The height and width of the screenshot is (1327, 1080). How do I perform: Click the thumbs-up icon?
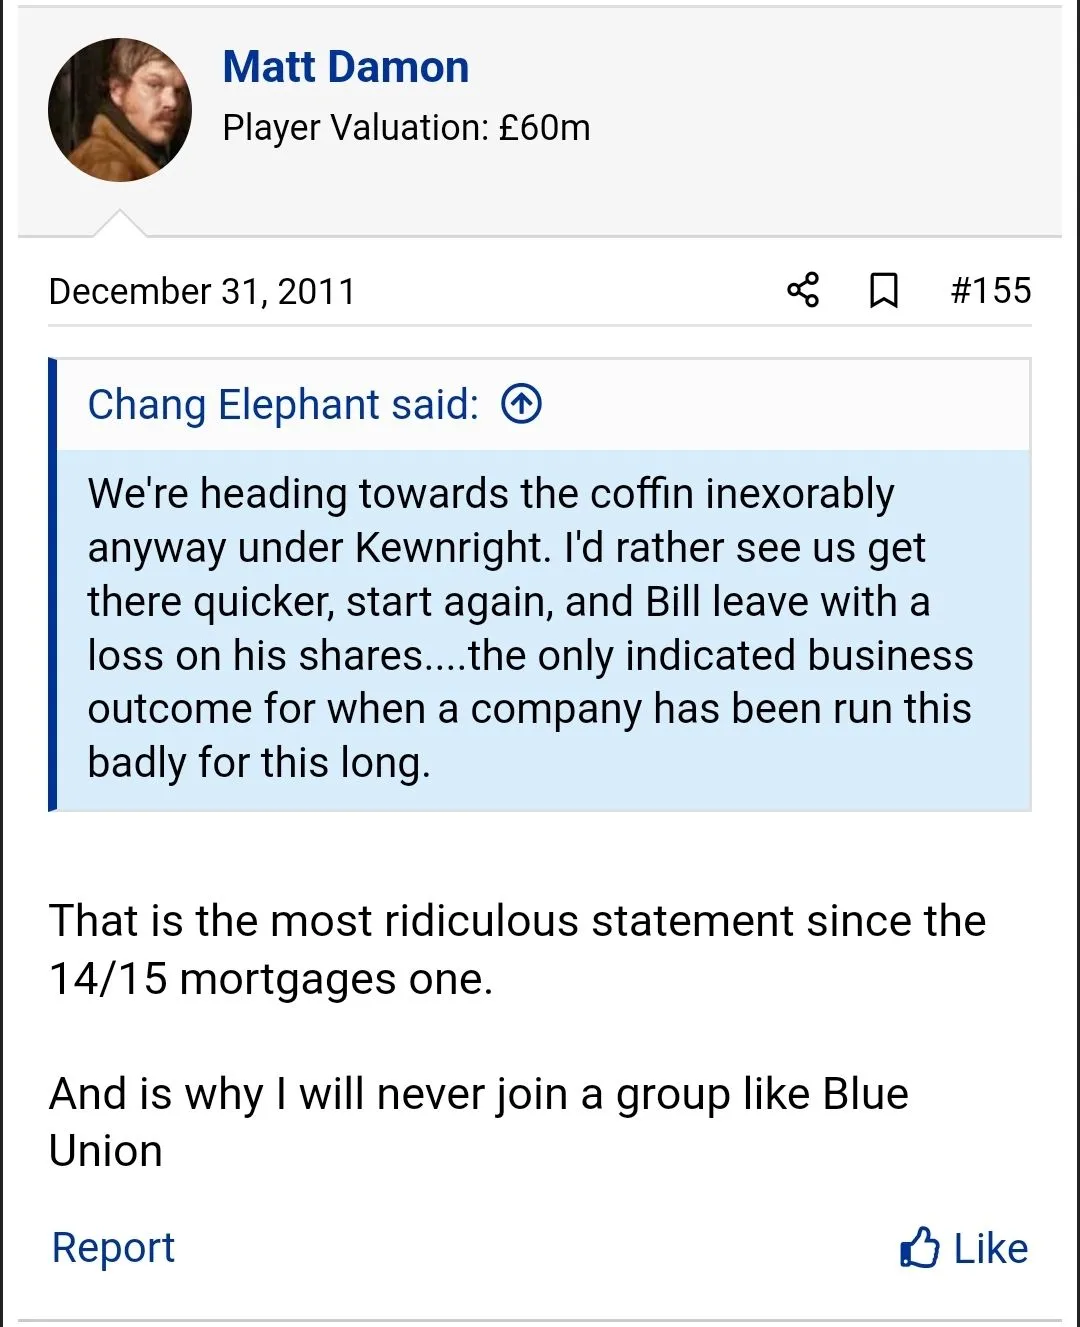[x=919, y=1248]
